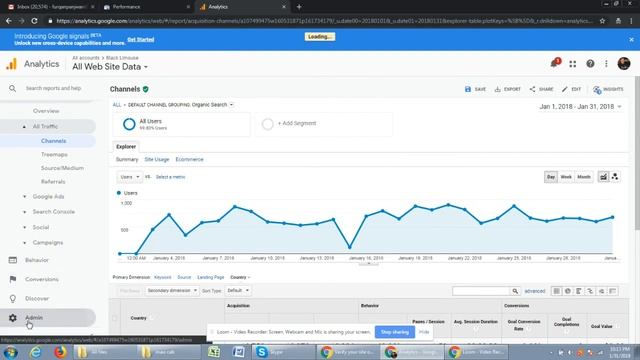Open the notifications bell icon
Screen dimensions: 640x360
point(555,63)
